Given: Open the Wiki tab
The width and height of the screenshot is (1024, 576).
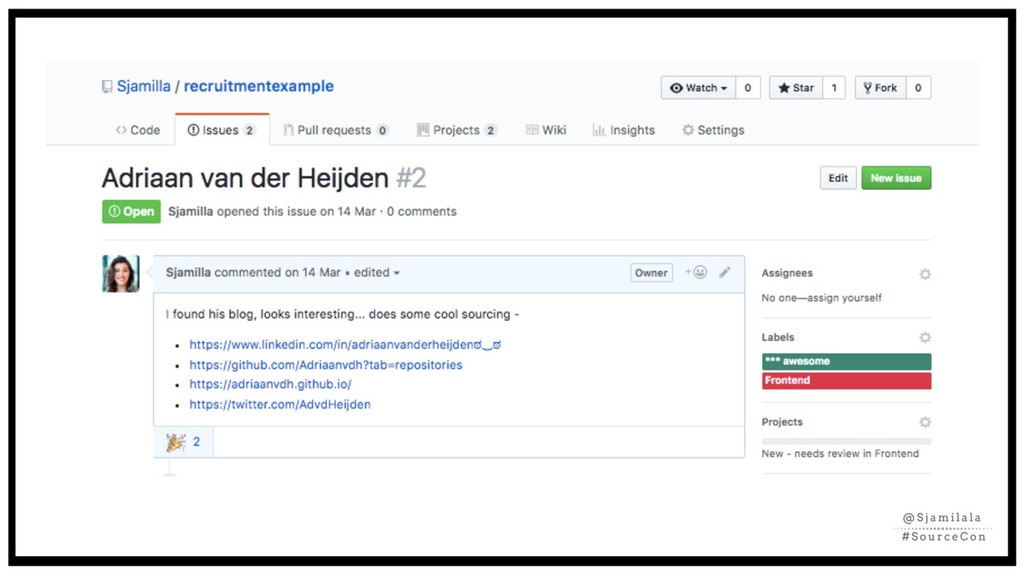Looking at the screenshot, I should click(546, 130).
